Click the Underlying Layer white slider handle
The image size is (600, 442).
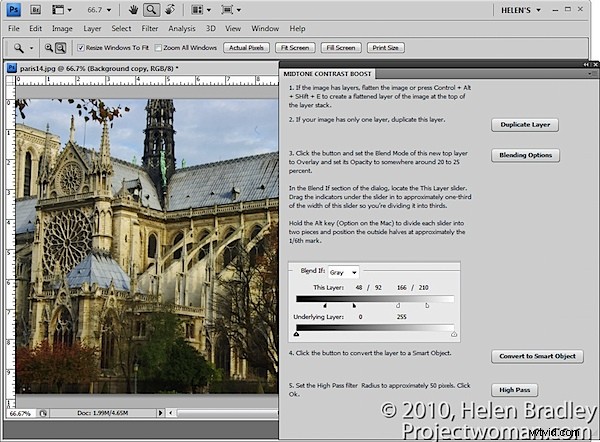[x=454, y=334]
